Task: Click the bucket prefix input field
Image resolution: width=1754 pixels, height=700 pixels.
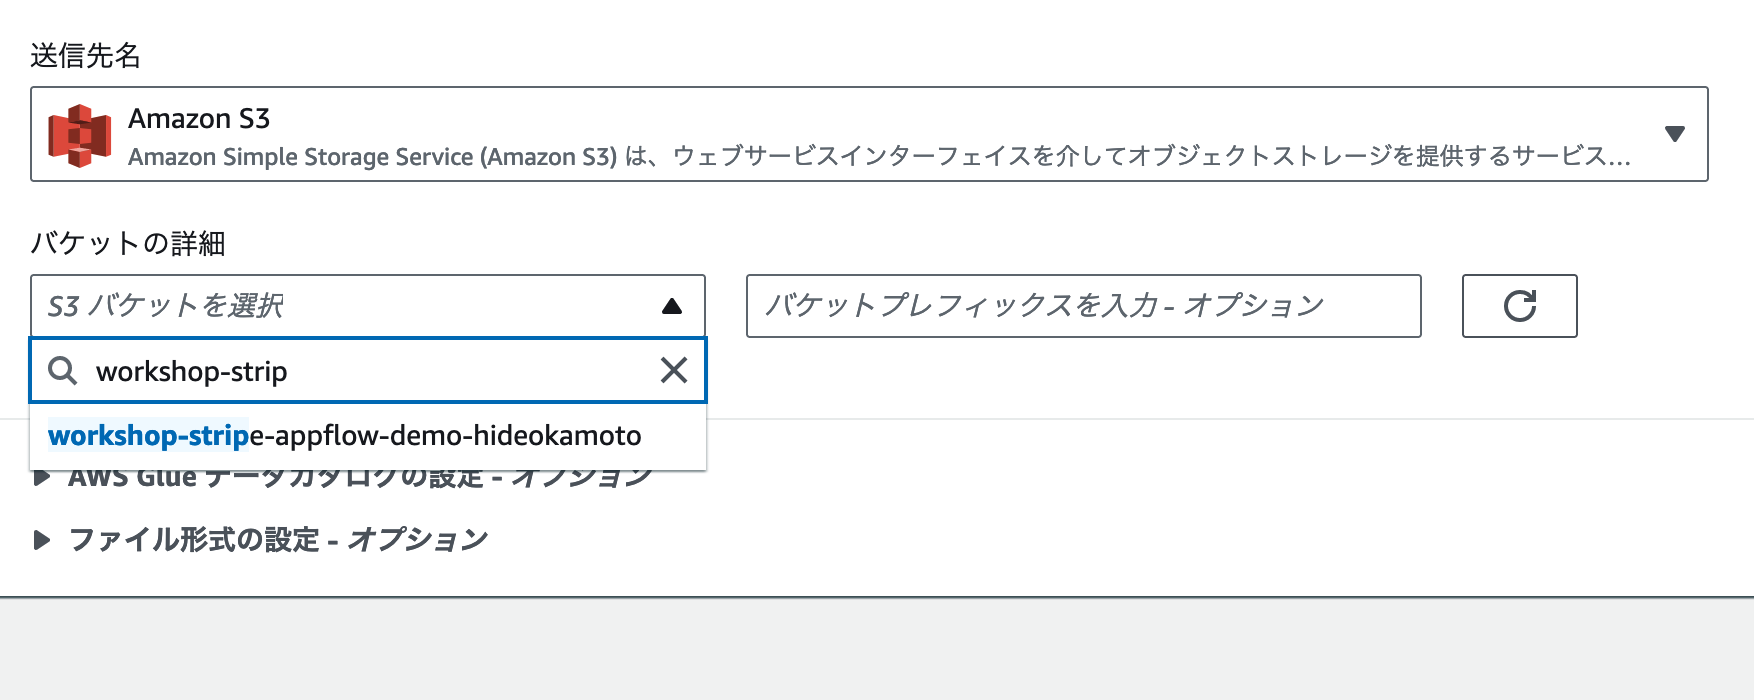Action: click(1083, 305)
